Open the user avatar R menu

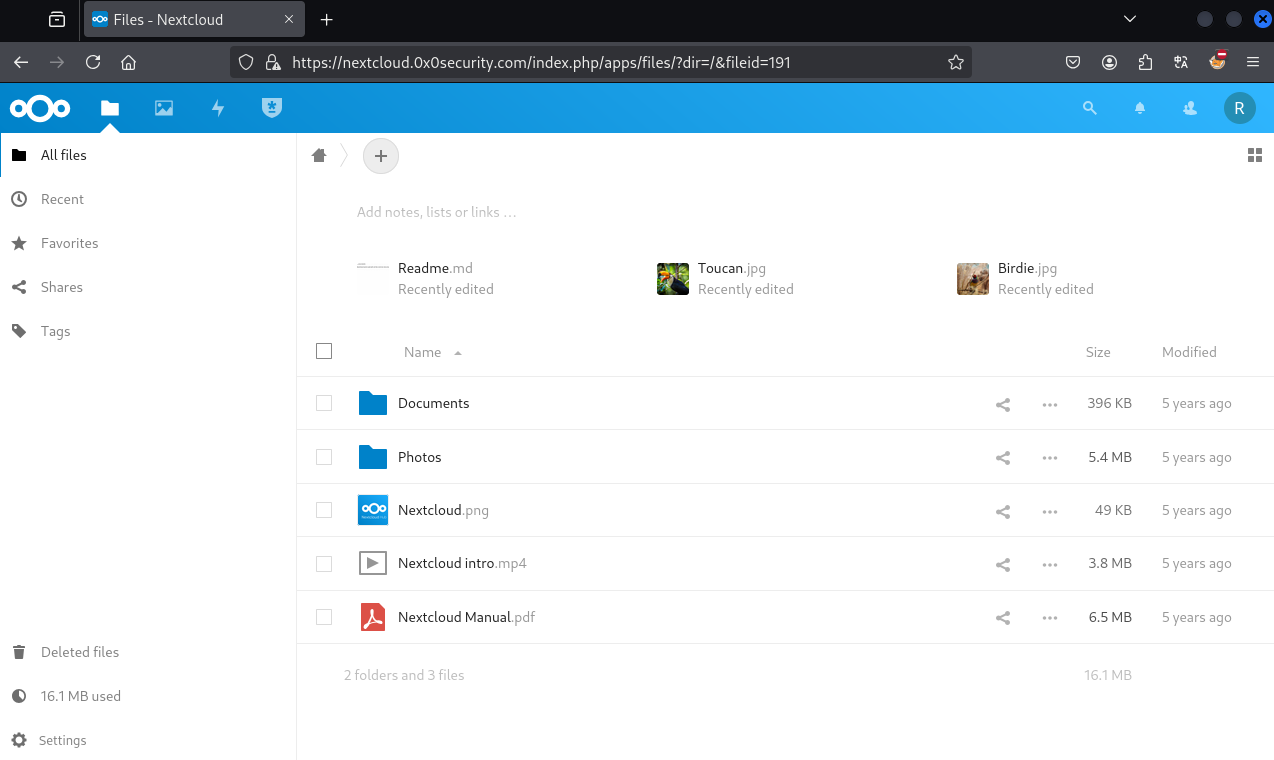1239,108
